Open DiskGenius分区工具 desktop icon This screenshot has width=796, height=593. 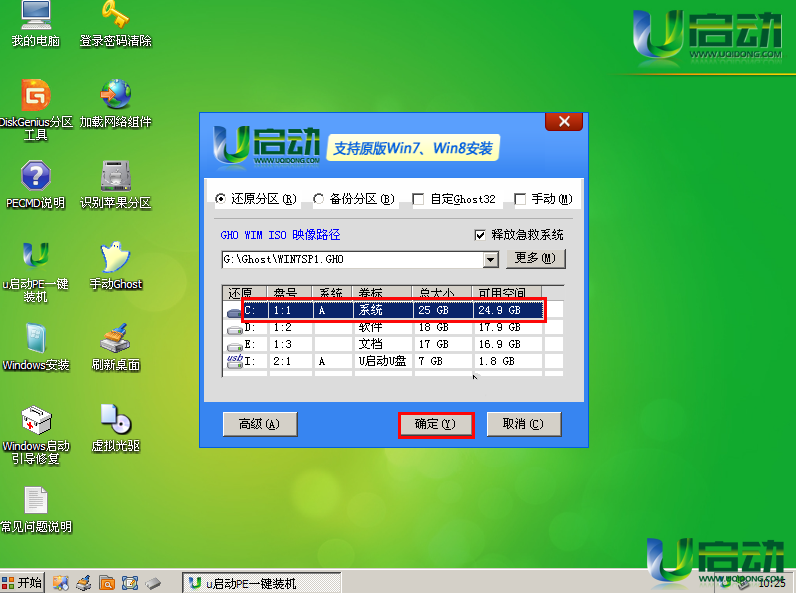(36, 96)
